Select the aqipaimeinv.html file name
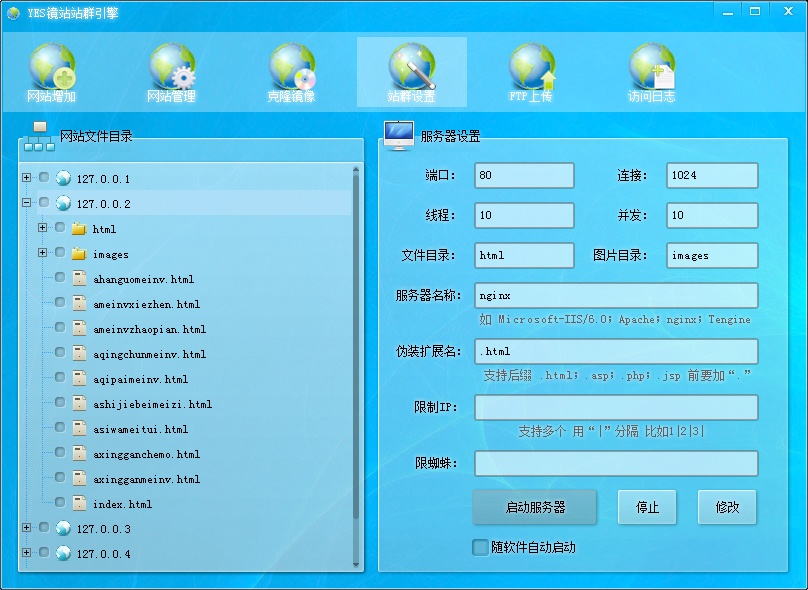This screenshot has width=808, height=590. pyautogui.click(x=140, y=380)
